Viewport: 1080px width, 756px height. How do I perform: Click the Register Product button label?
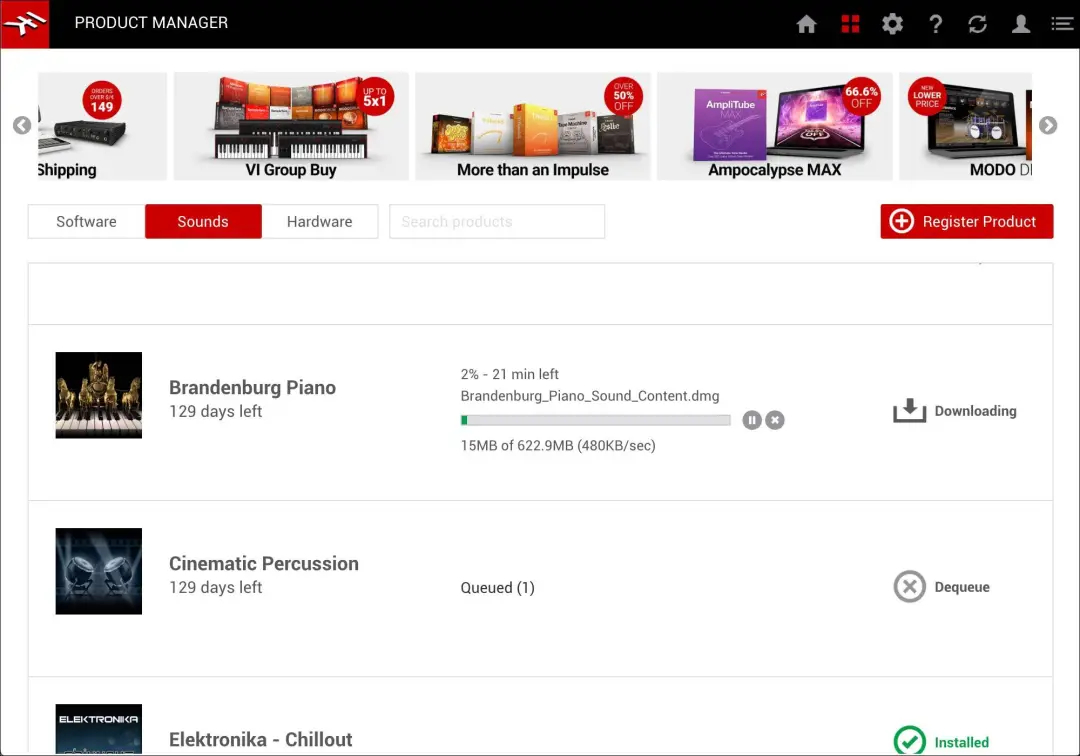pos(979,222)
